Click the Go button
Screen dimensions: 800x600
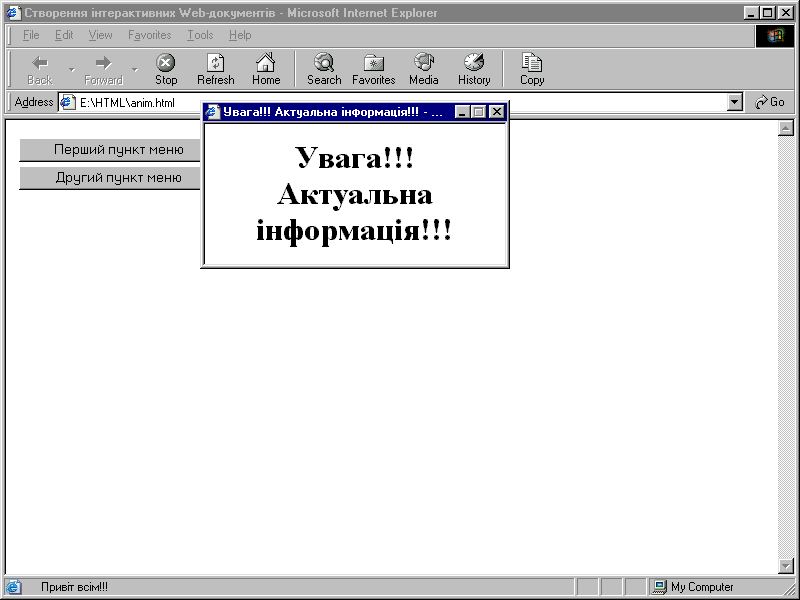pyautogui.click(x=770, y=102)
